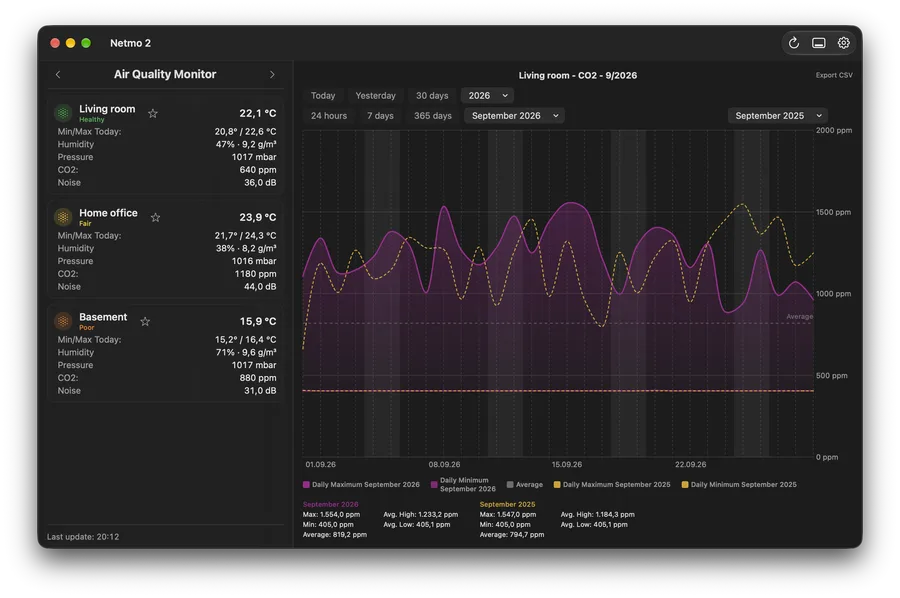The width and height of the screenshot is (900, 598).
Task: Click Daily Maximum September 2025 legend swatch
Action: (557, 484)
